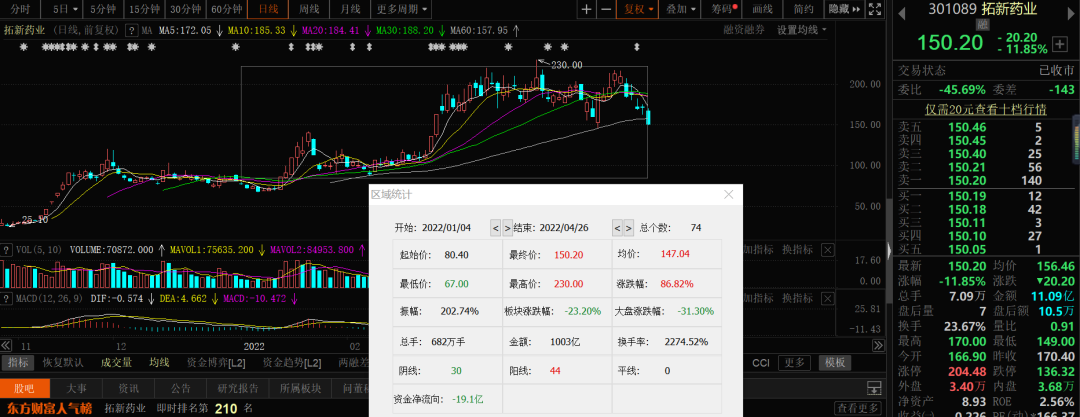Open 更多周期 dropdown
The height and width of the screenshot is (417, 1080).
click(x=403, y=10)
